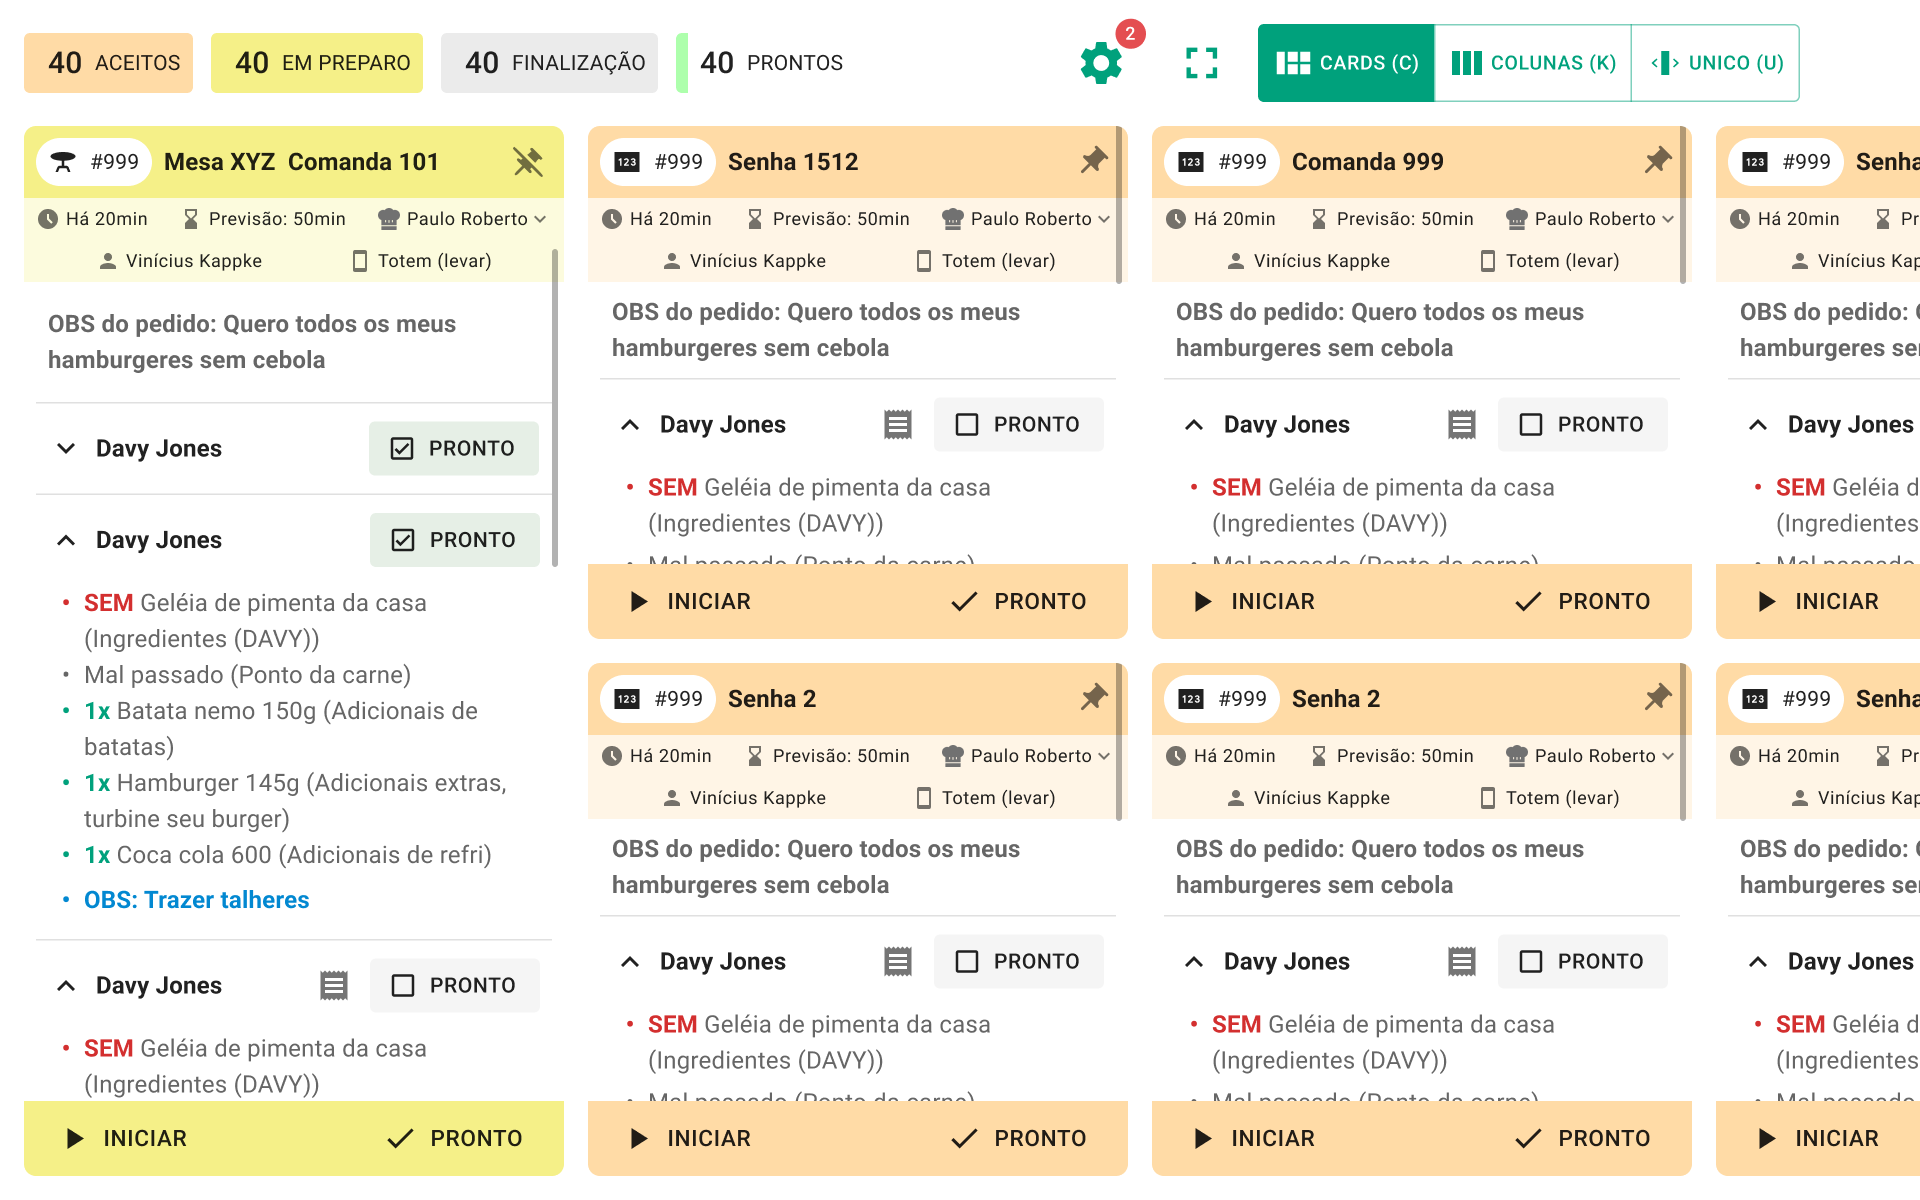Filter by 40 ACEITOS status
The width and height of the screenshot is (1920, 1200).
tap(109, 63)
